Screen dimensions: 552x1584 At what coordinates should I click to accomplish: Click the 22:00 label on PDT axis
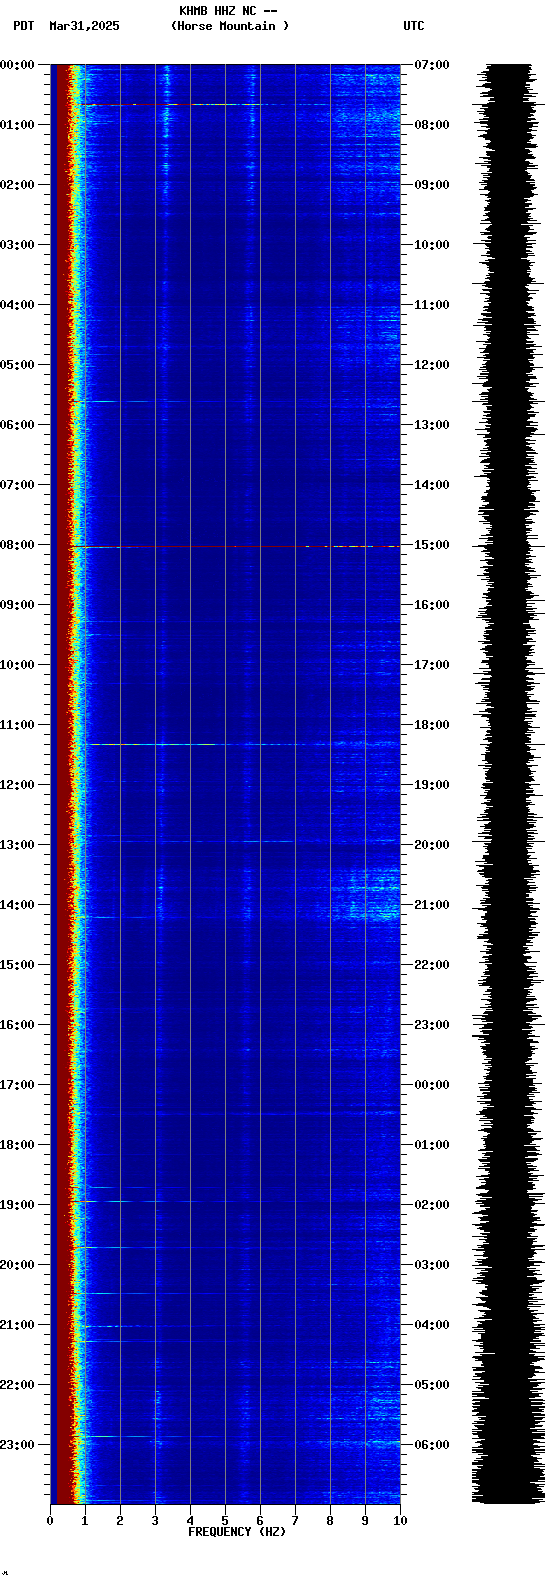pos(17,1385)
